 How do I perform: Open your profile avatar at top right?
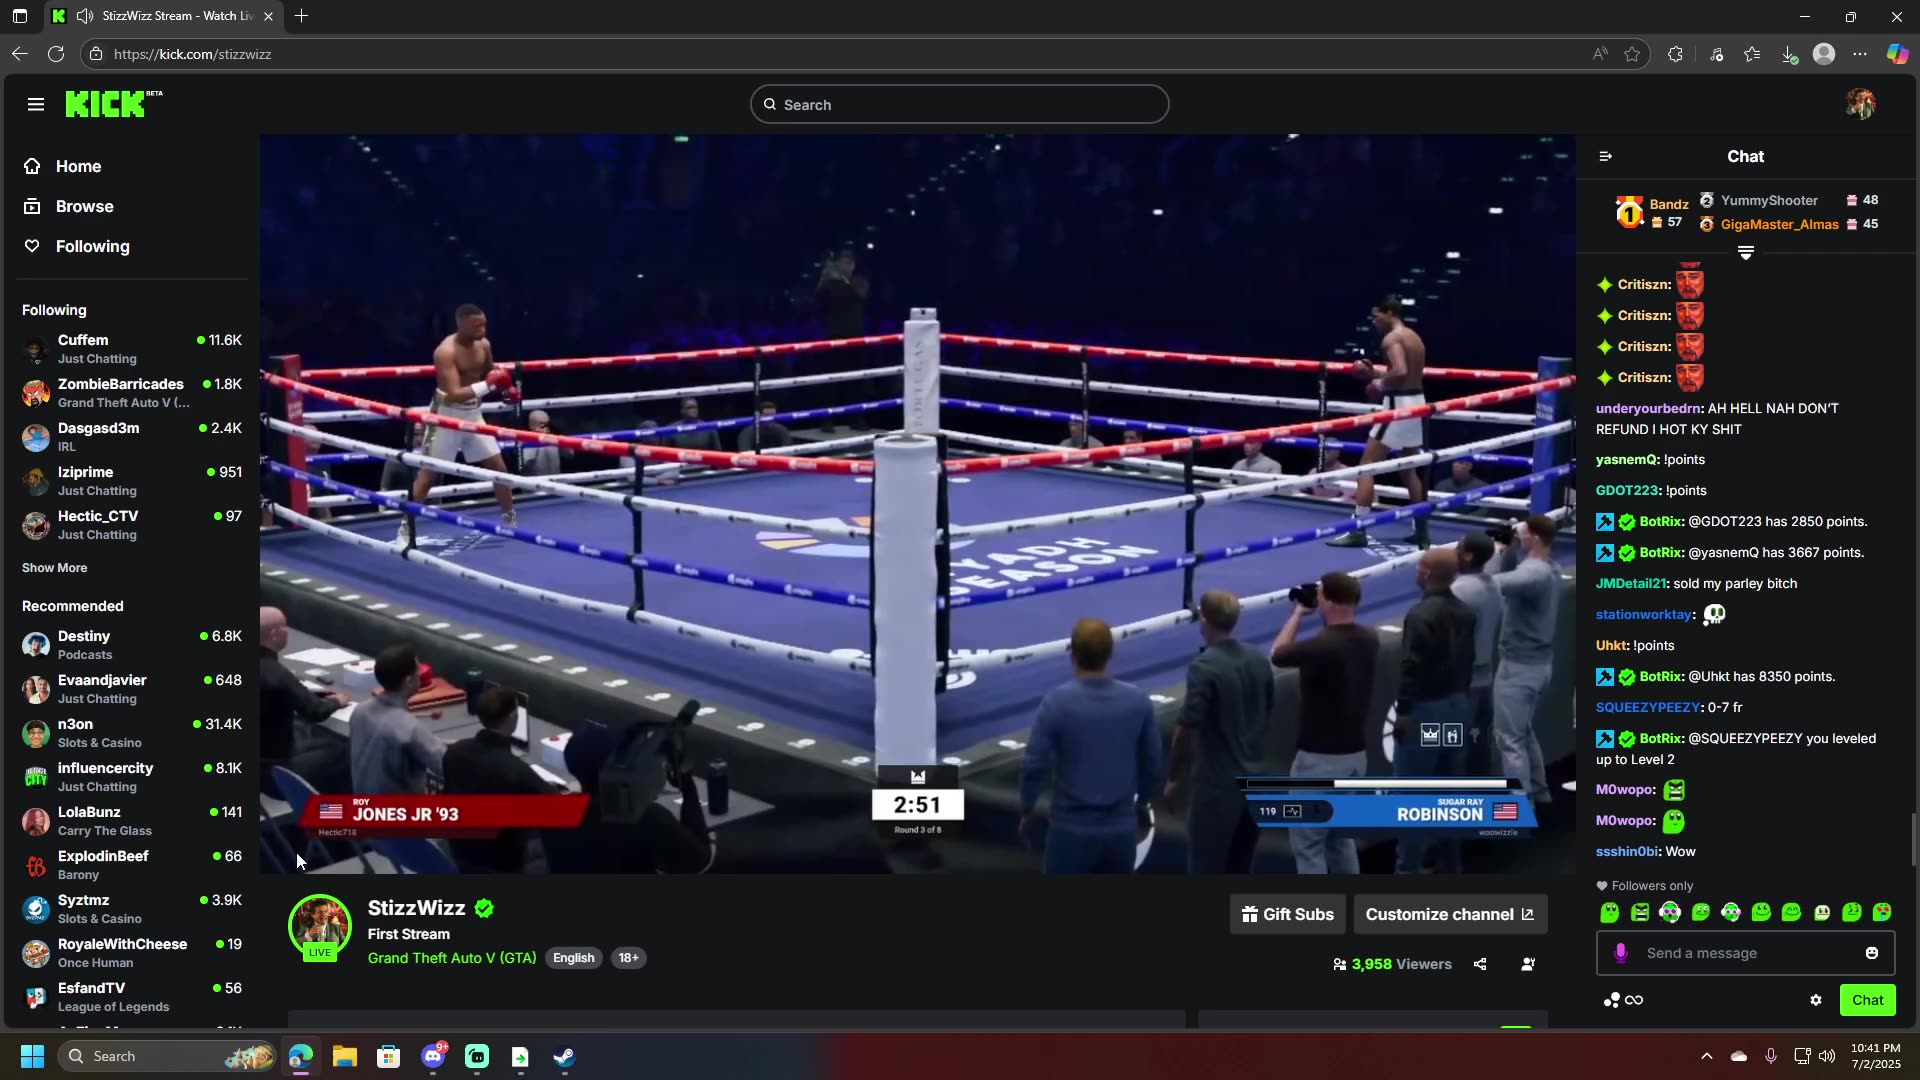tap(1860, 103)
